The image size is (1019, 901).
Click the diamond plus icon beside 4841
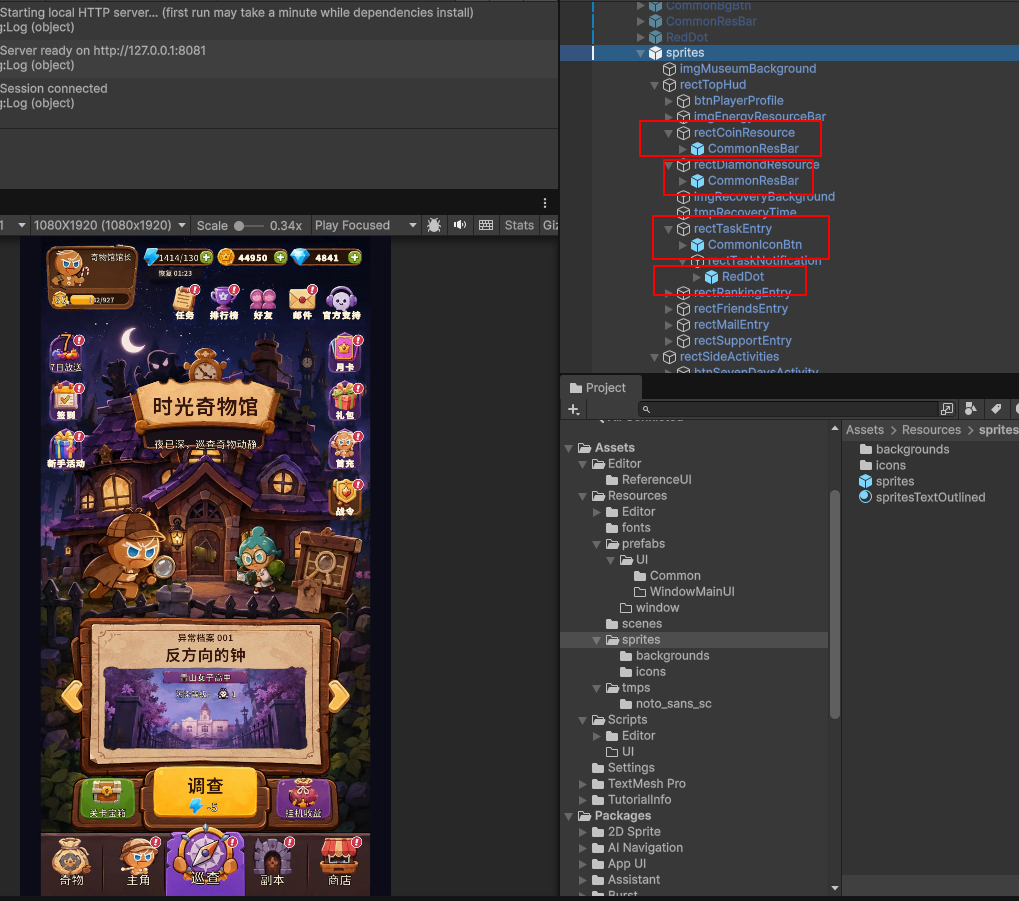354,257
